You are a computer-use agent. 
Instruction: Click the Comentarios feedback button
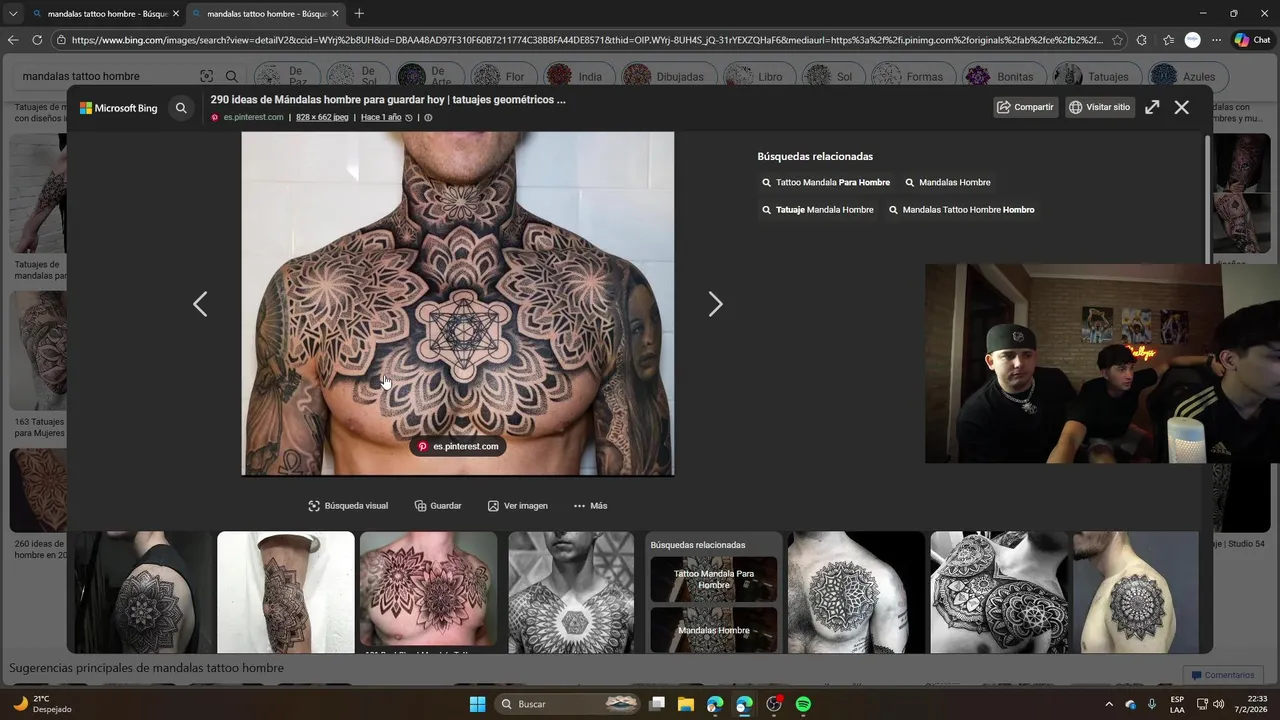pos(1221,675)
